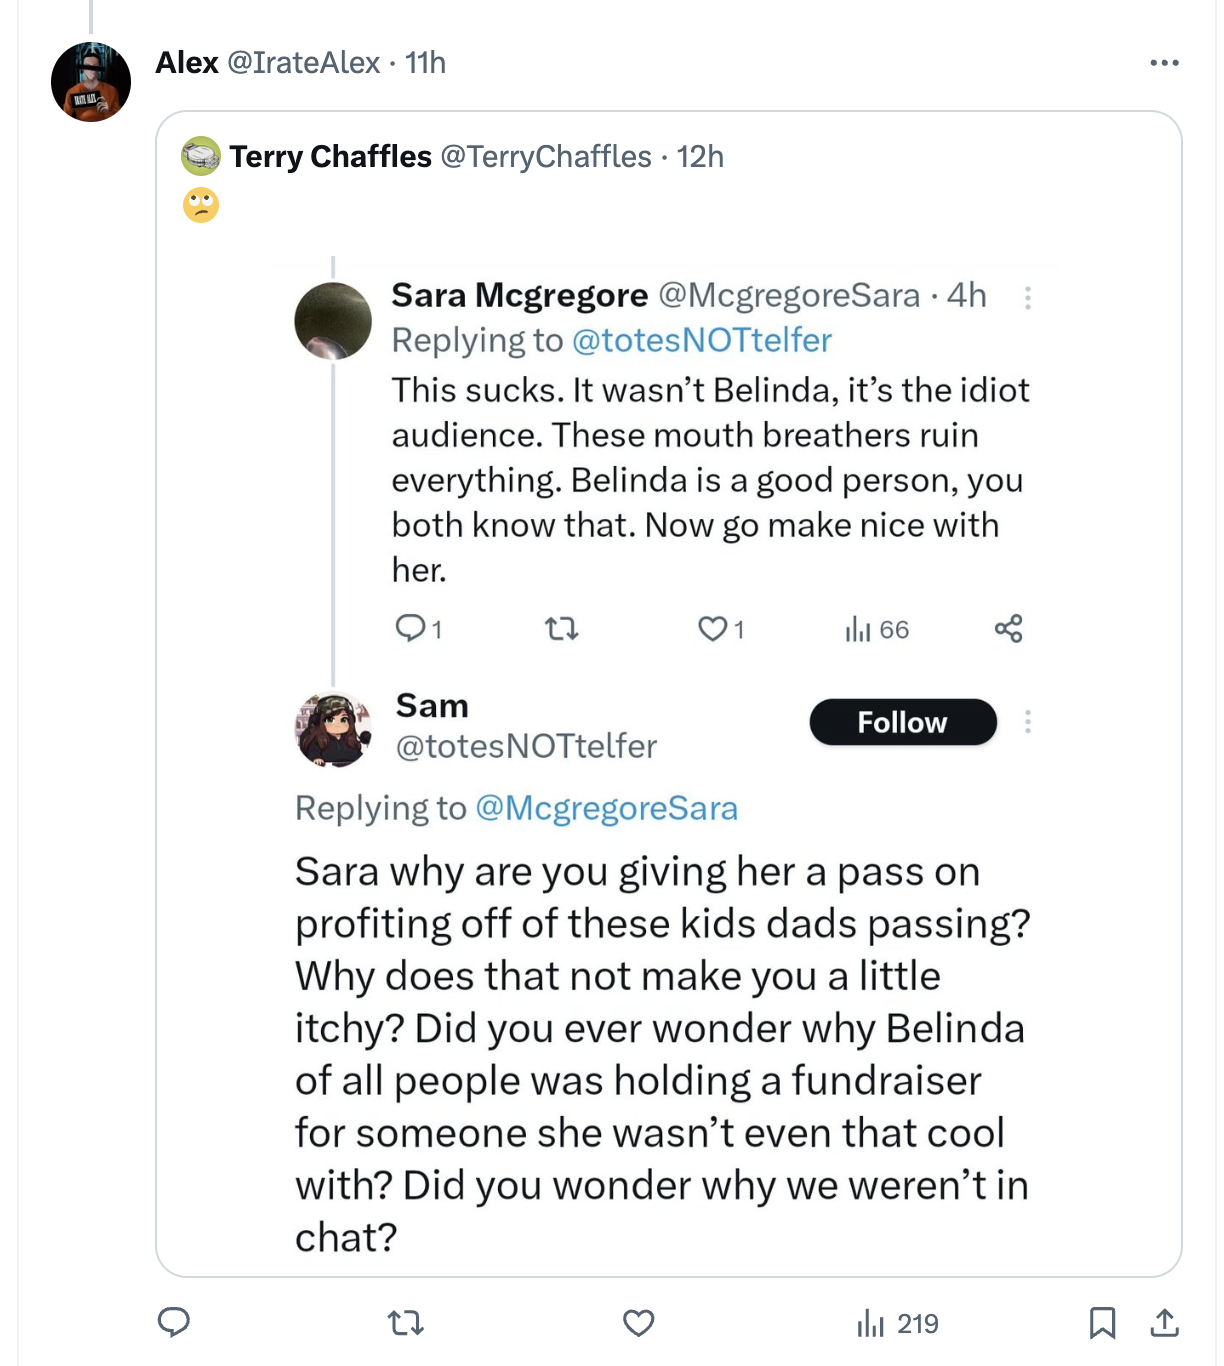Repost Alex's tweet using the retweet icon
Image resolution: width=1224 pixels, height=1366 pixels.
(405, 1324)
